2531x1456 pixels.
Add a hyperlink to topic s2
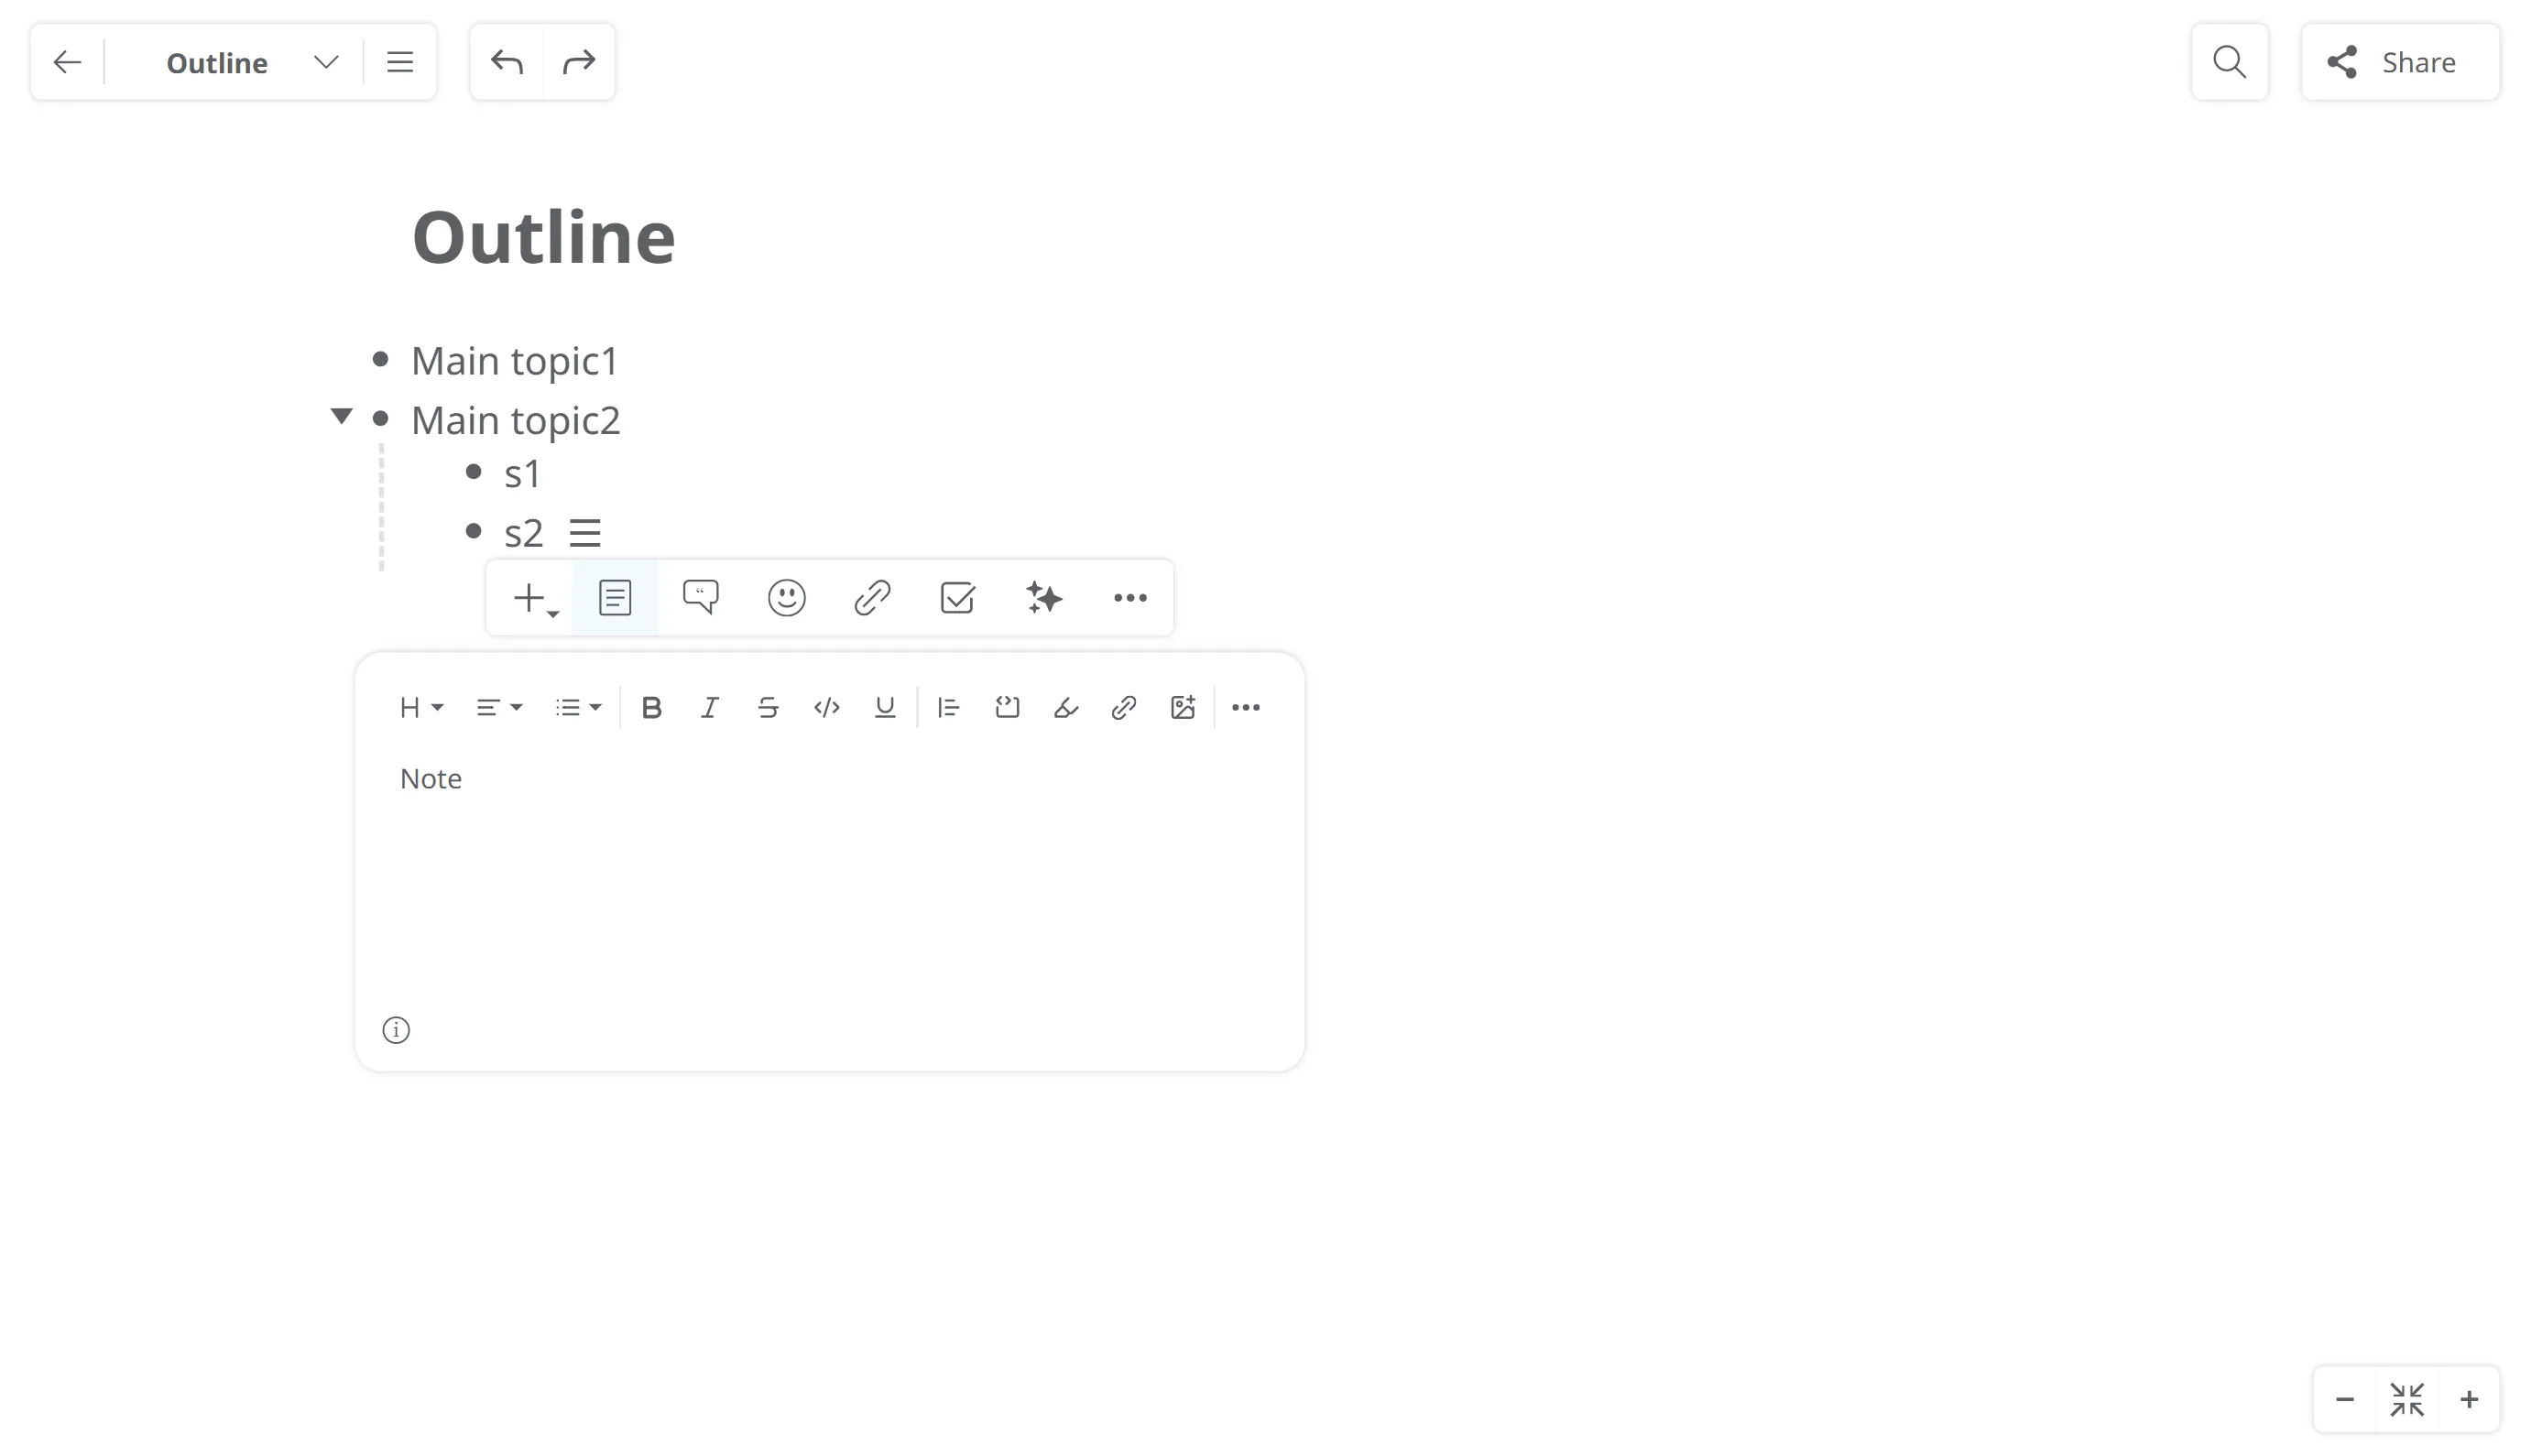872,598
